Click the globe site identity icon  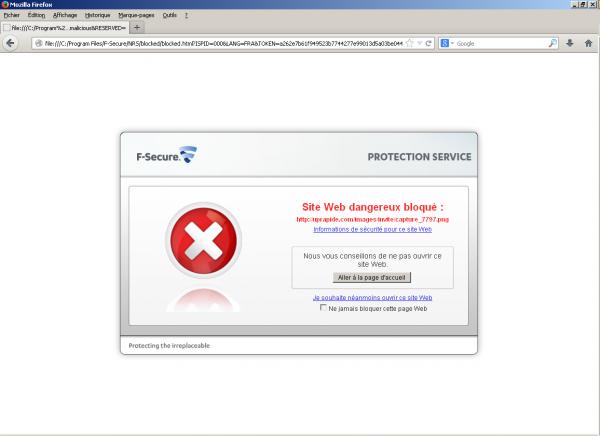(x=39, y=44)
